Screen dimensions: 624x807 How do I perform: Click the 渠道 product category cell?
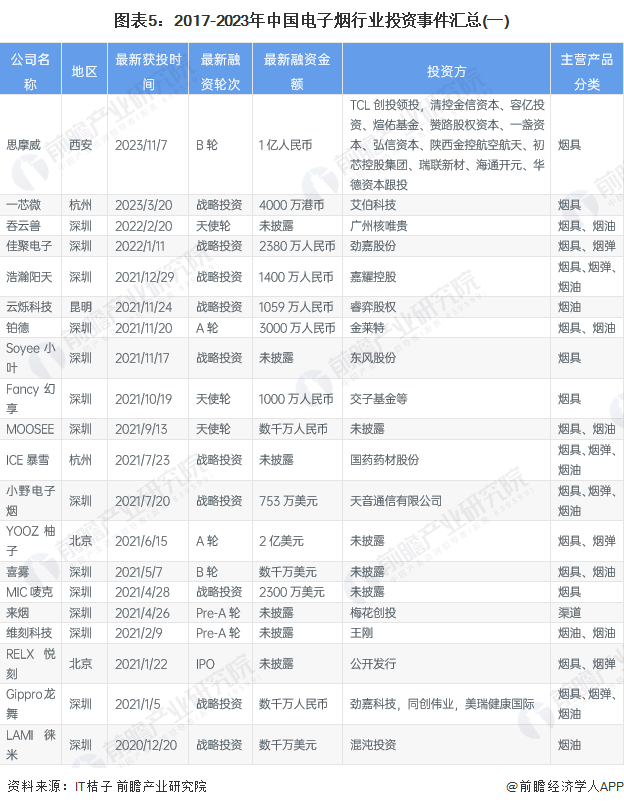tap(569, 613)
